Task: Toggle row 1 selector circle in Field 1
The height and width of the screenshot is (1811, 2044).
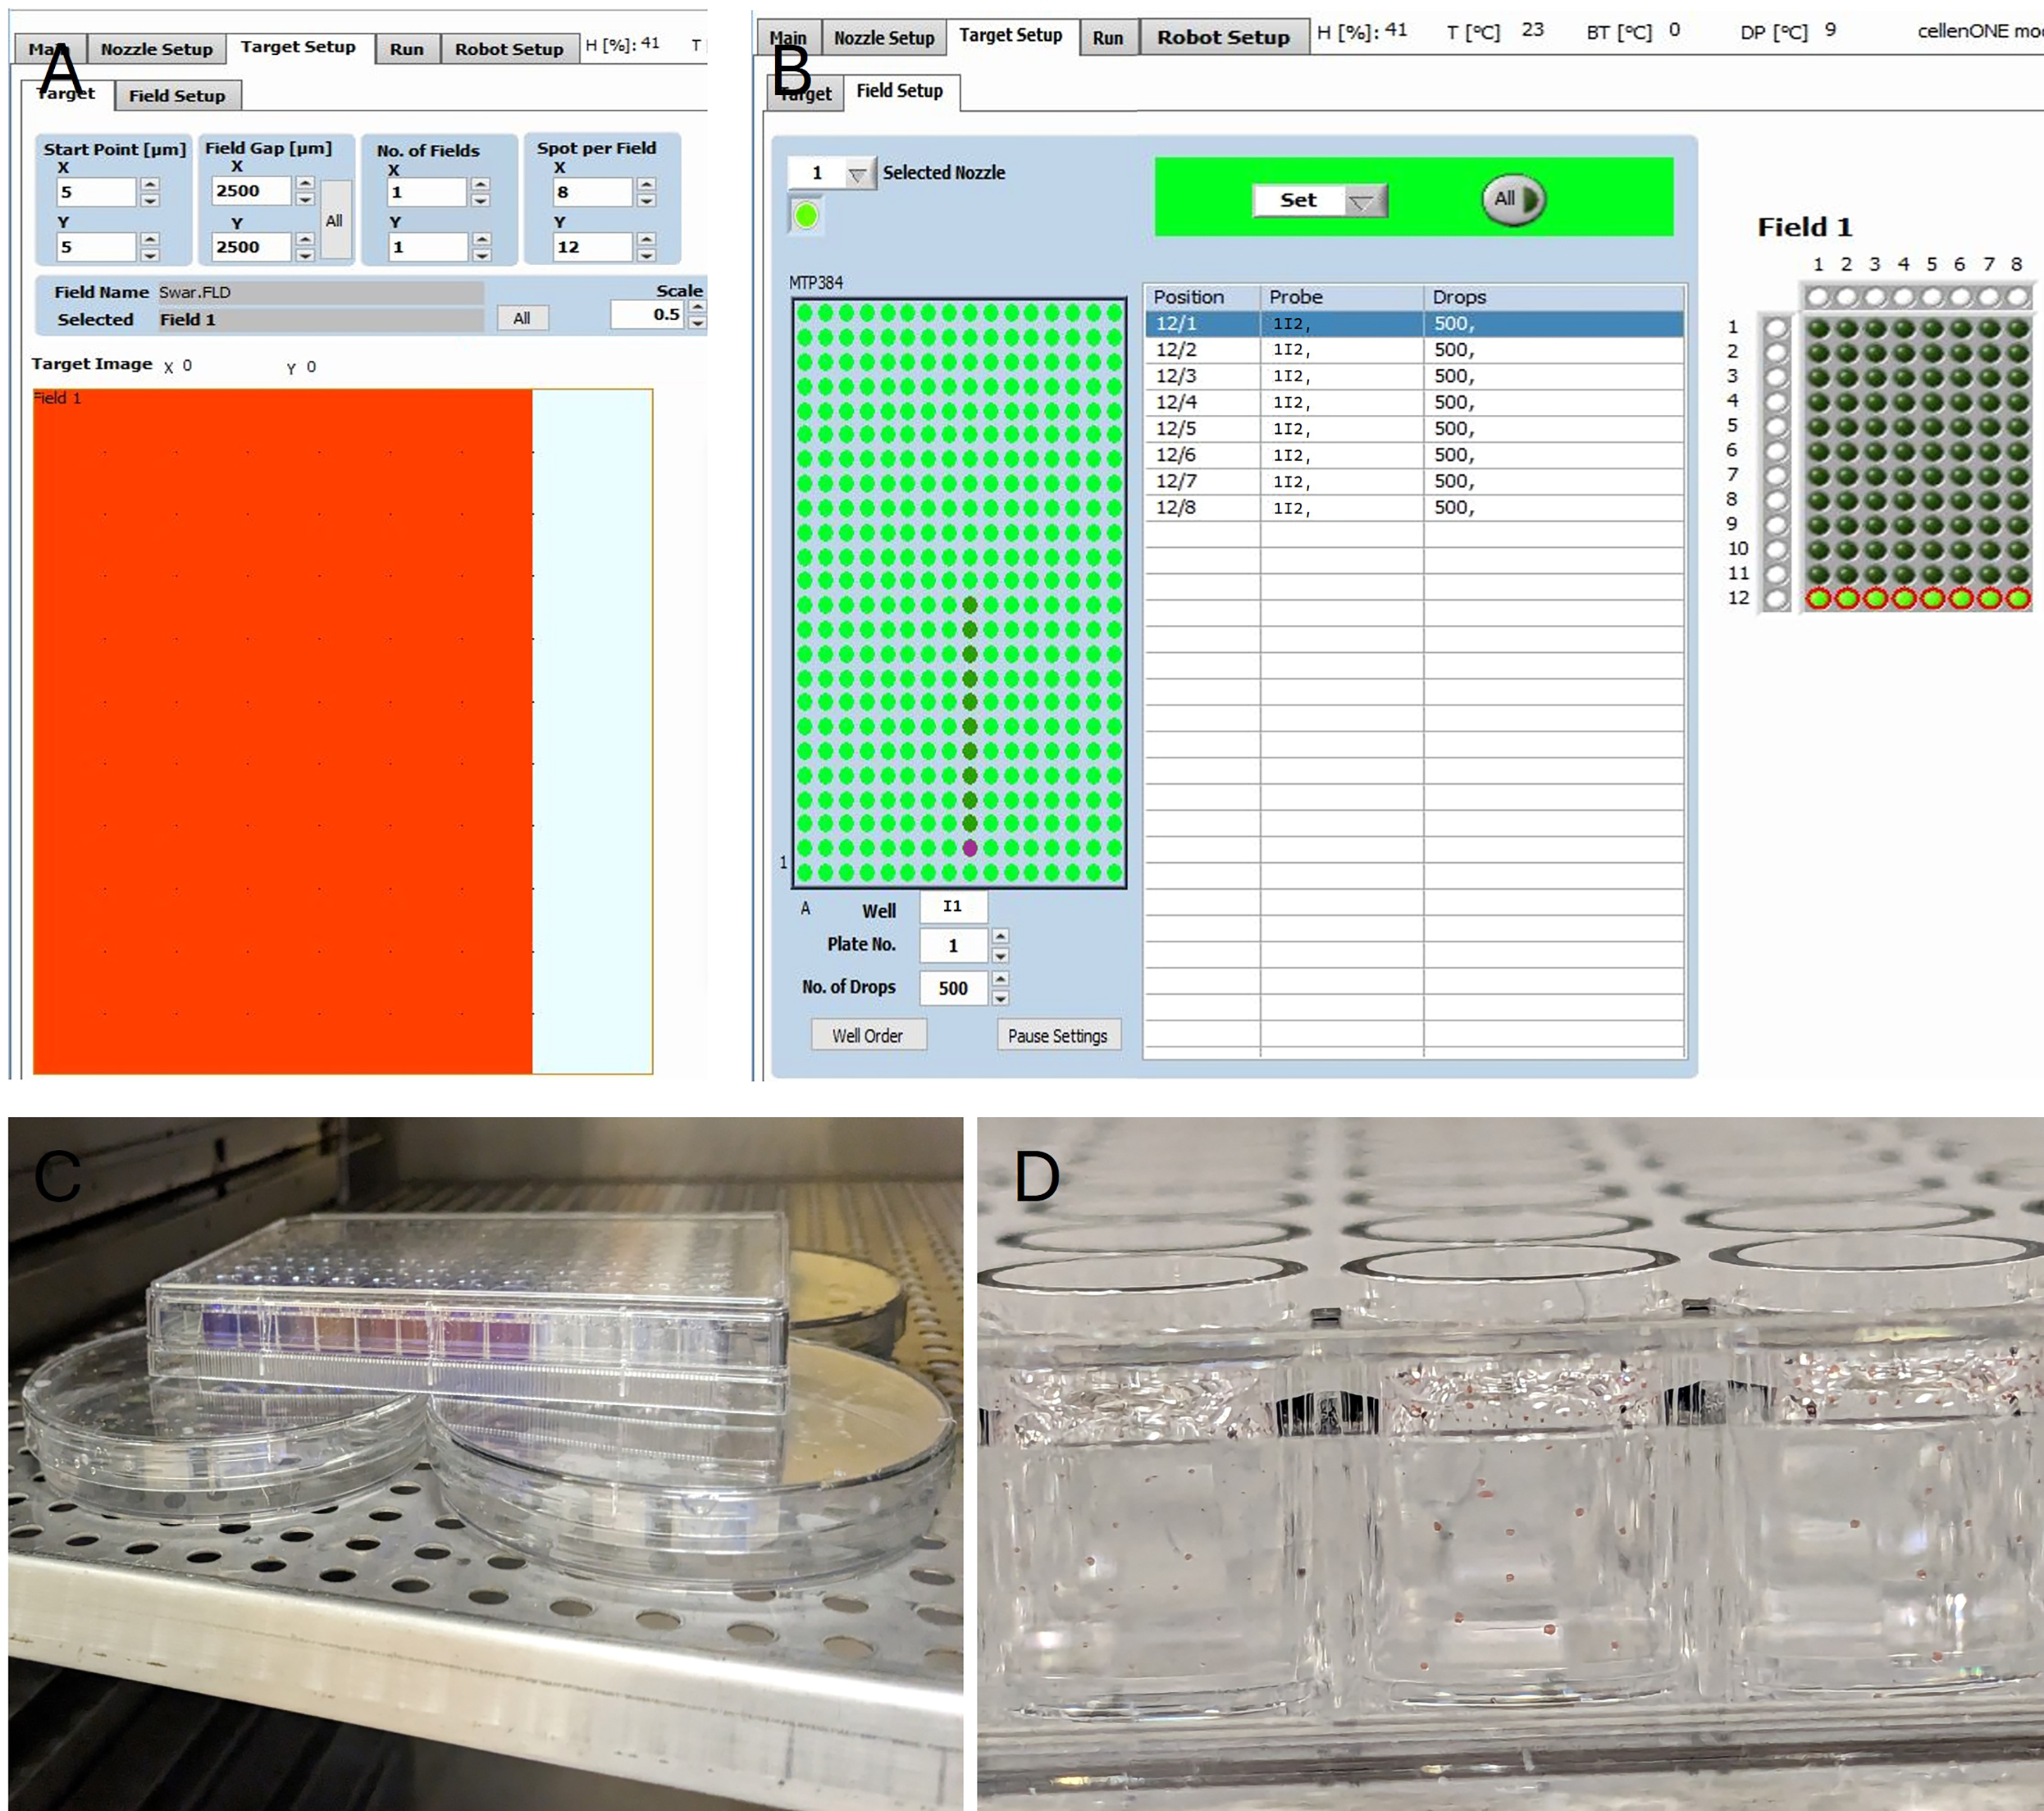Action: coord(1776,327)
